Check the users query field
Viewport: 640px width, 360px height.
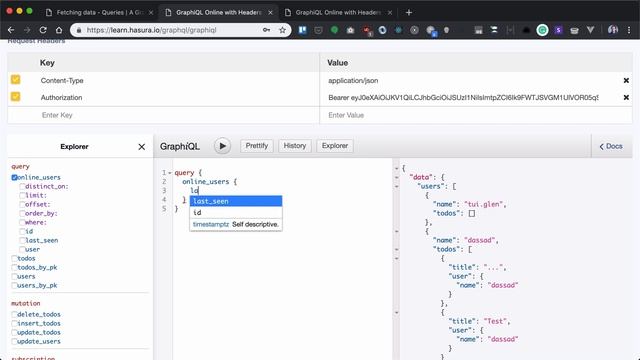pos(14,276)
